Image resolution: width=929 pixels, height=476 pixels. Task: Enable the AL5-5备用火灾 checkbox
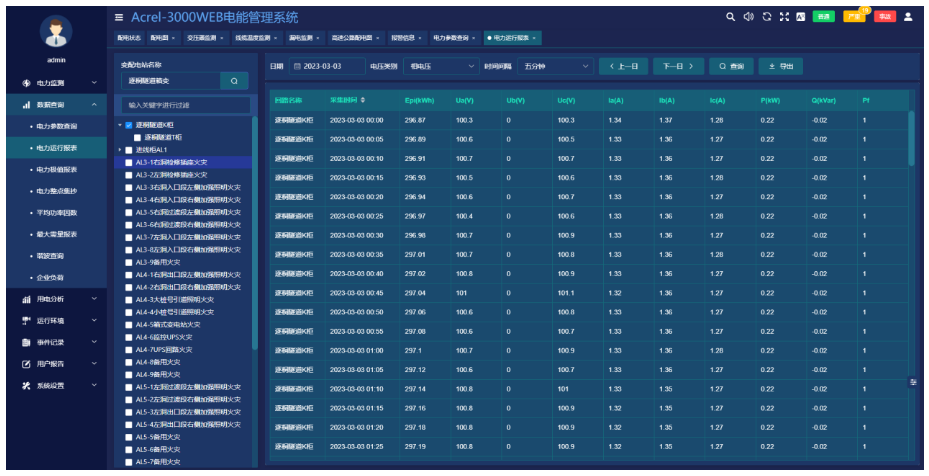point(129,437)
